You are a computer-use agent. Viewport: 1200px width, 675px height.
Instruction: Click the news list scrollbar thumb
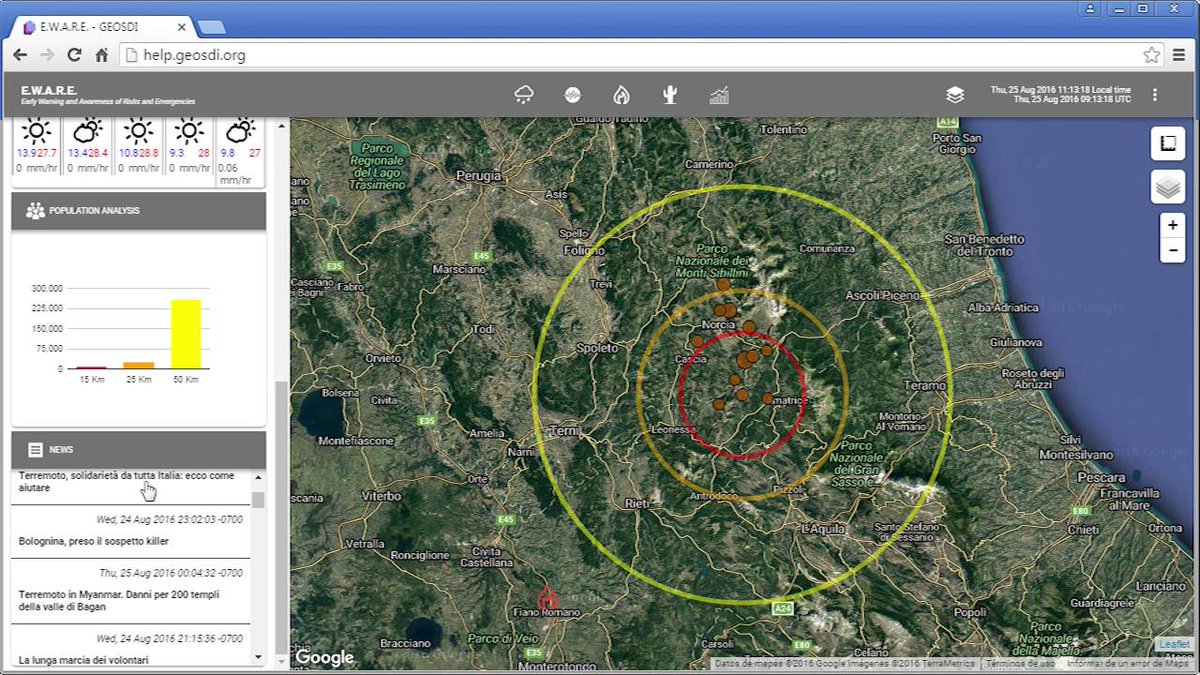(x=258, y=499)
